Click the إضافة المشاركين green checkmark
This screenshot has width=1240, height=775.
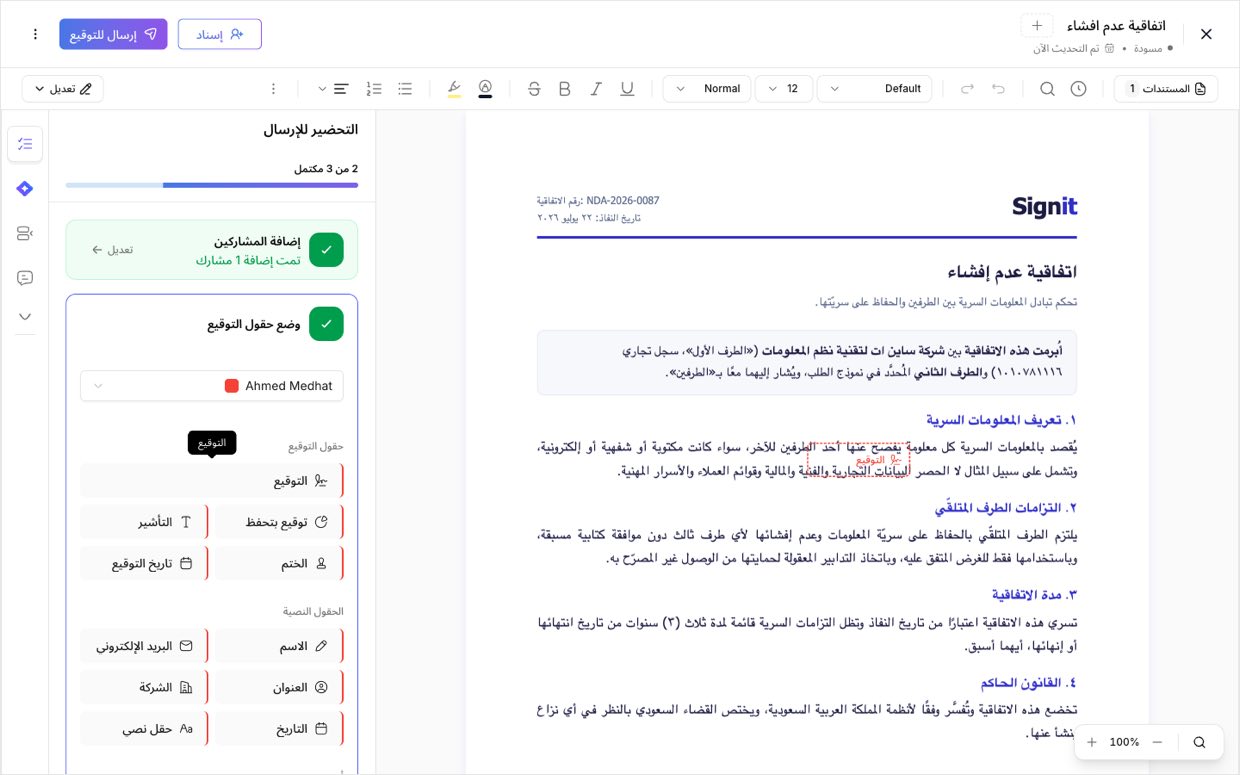[x=326, y=250]
